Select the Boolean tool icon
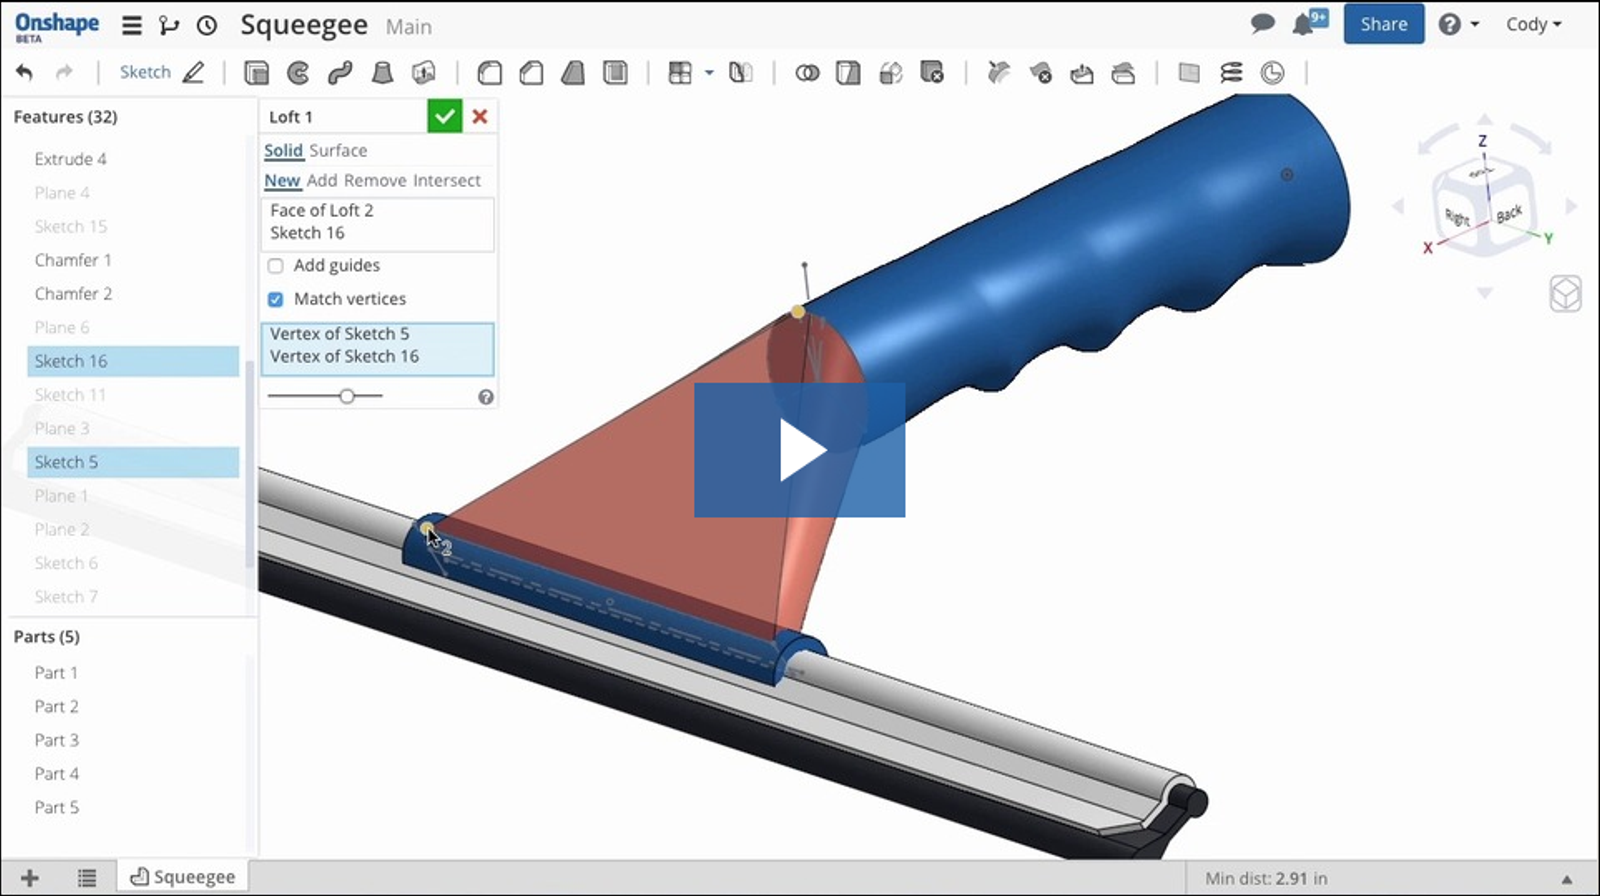Viewport: 1600px width, 896px height. pos(807,72)
